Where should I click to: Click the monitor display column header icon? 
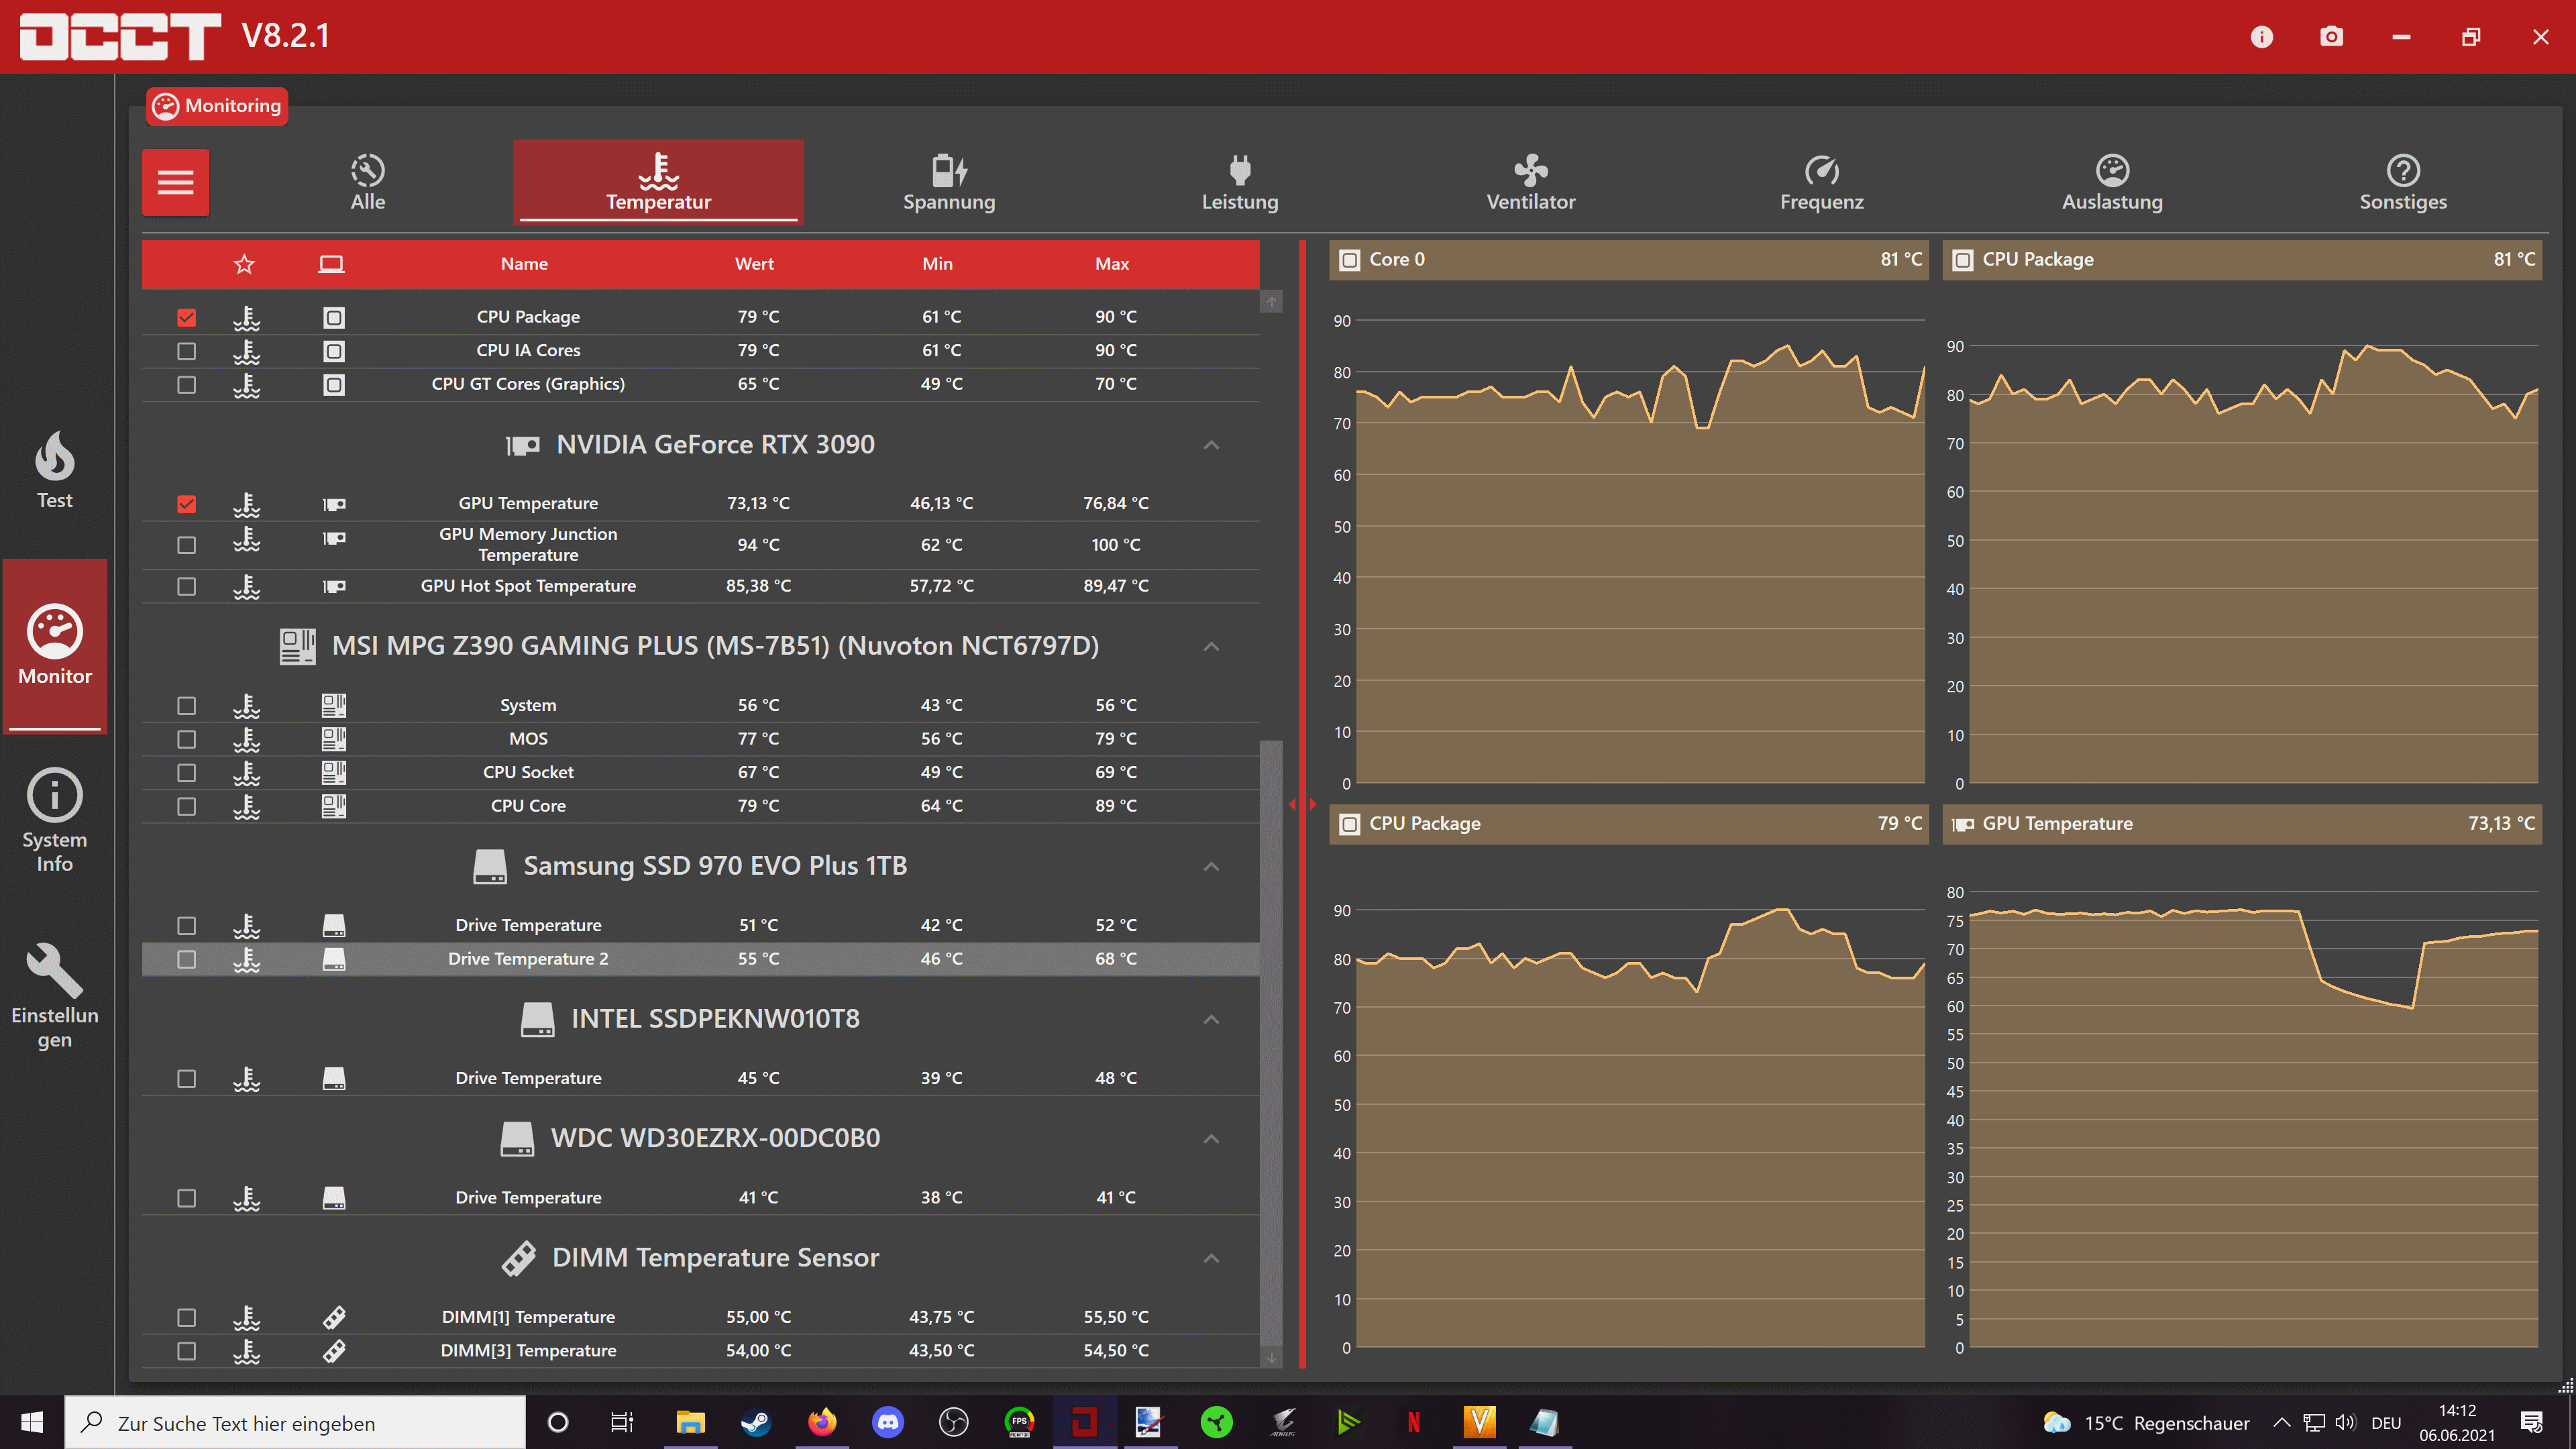[x=331, y=264]
